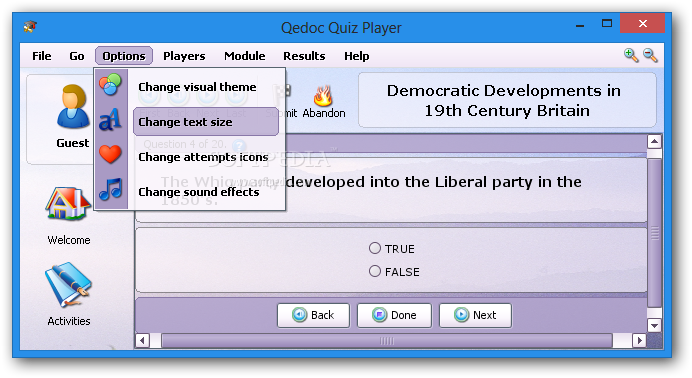Click the horizontal scrollbar right arrow
Screen dimensions: 692x378
[x=639, y=341]
